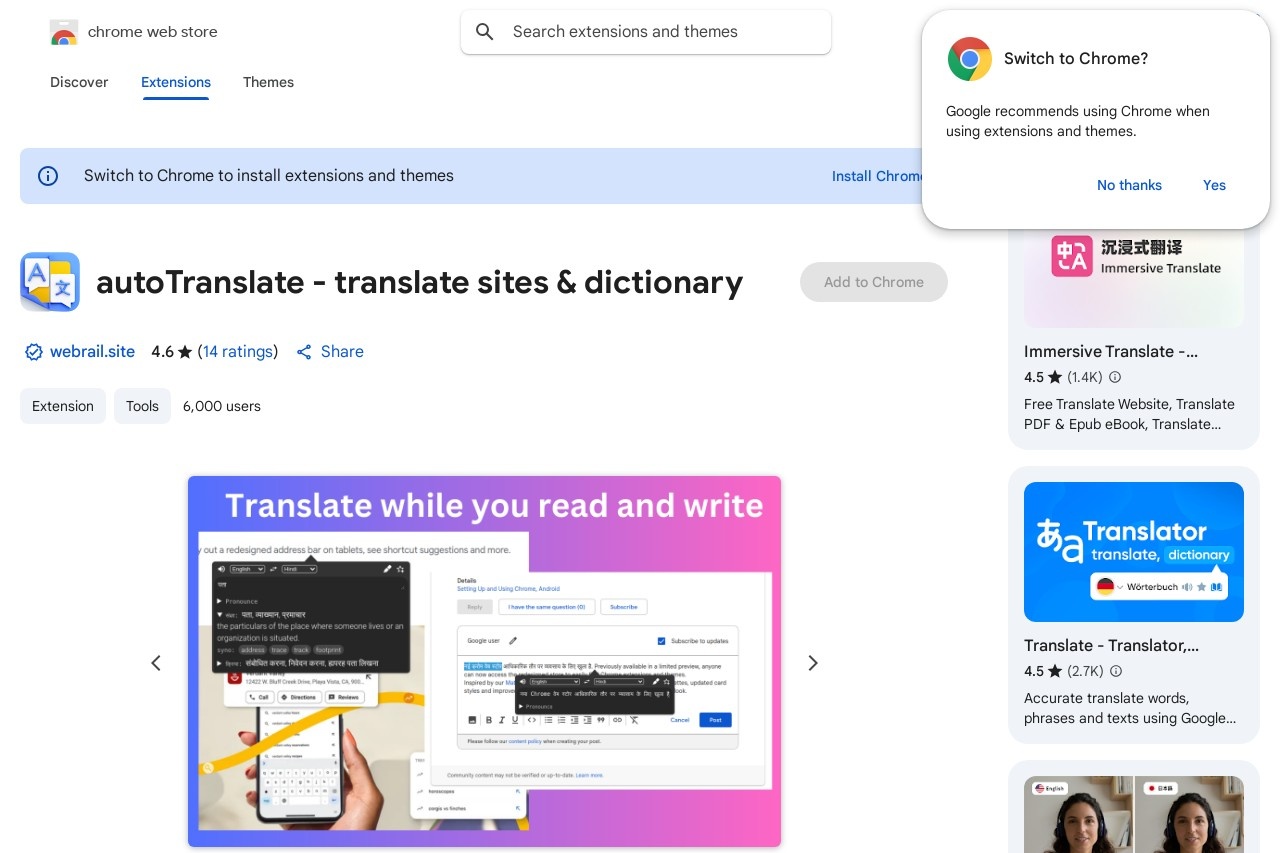Click the autoTranslate extension heading text
This screenshot has width=1280, height=853.
coord(419,283)
